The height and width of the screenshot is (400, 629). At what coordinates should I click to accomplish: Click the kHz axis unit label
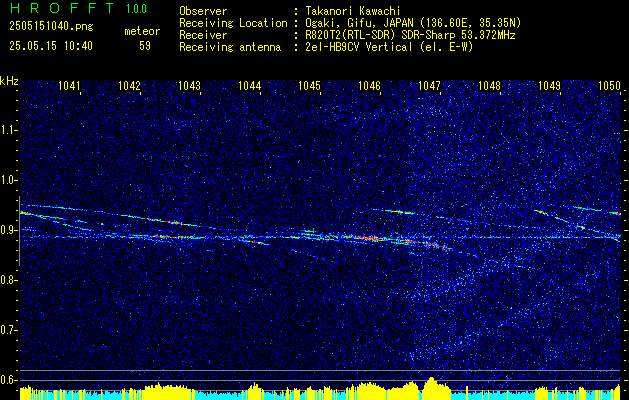coord(9,81)
